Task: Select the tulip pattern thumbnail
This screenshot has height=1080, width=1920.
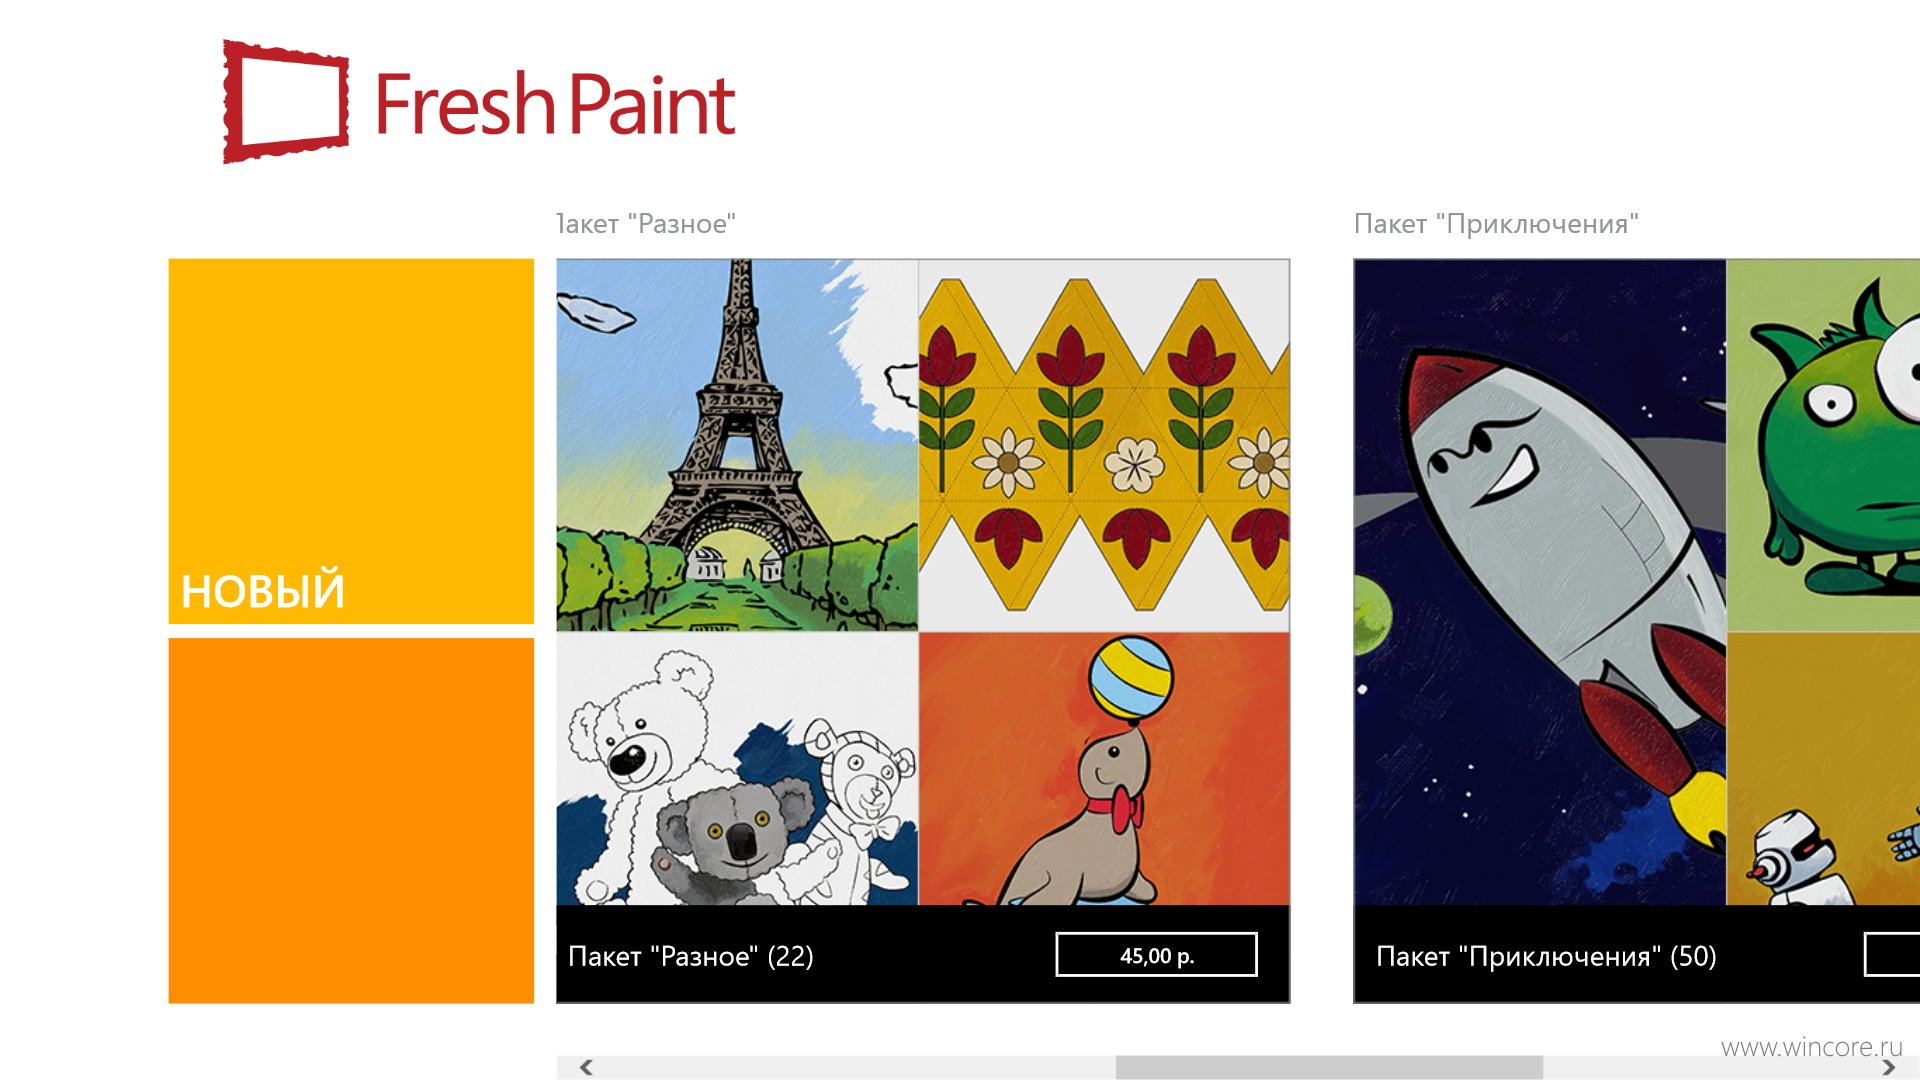Action: coord(1104,445)
